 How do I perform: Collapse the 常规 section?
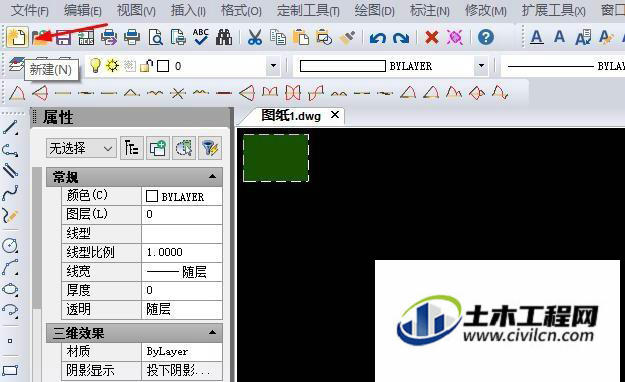coord(212,176)
